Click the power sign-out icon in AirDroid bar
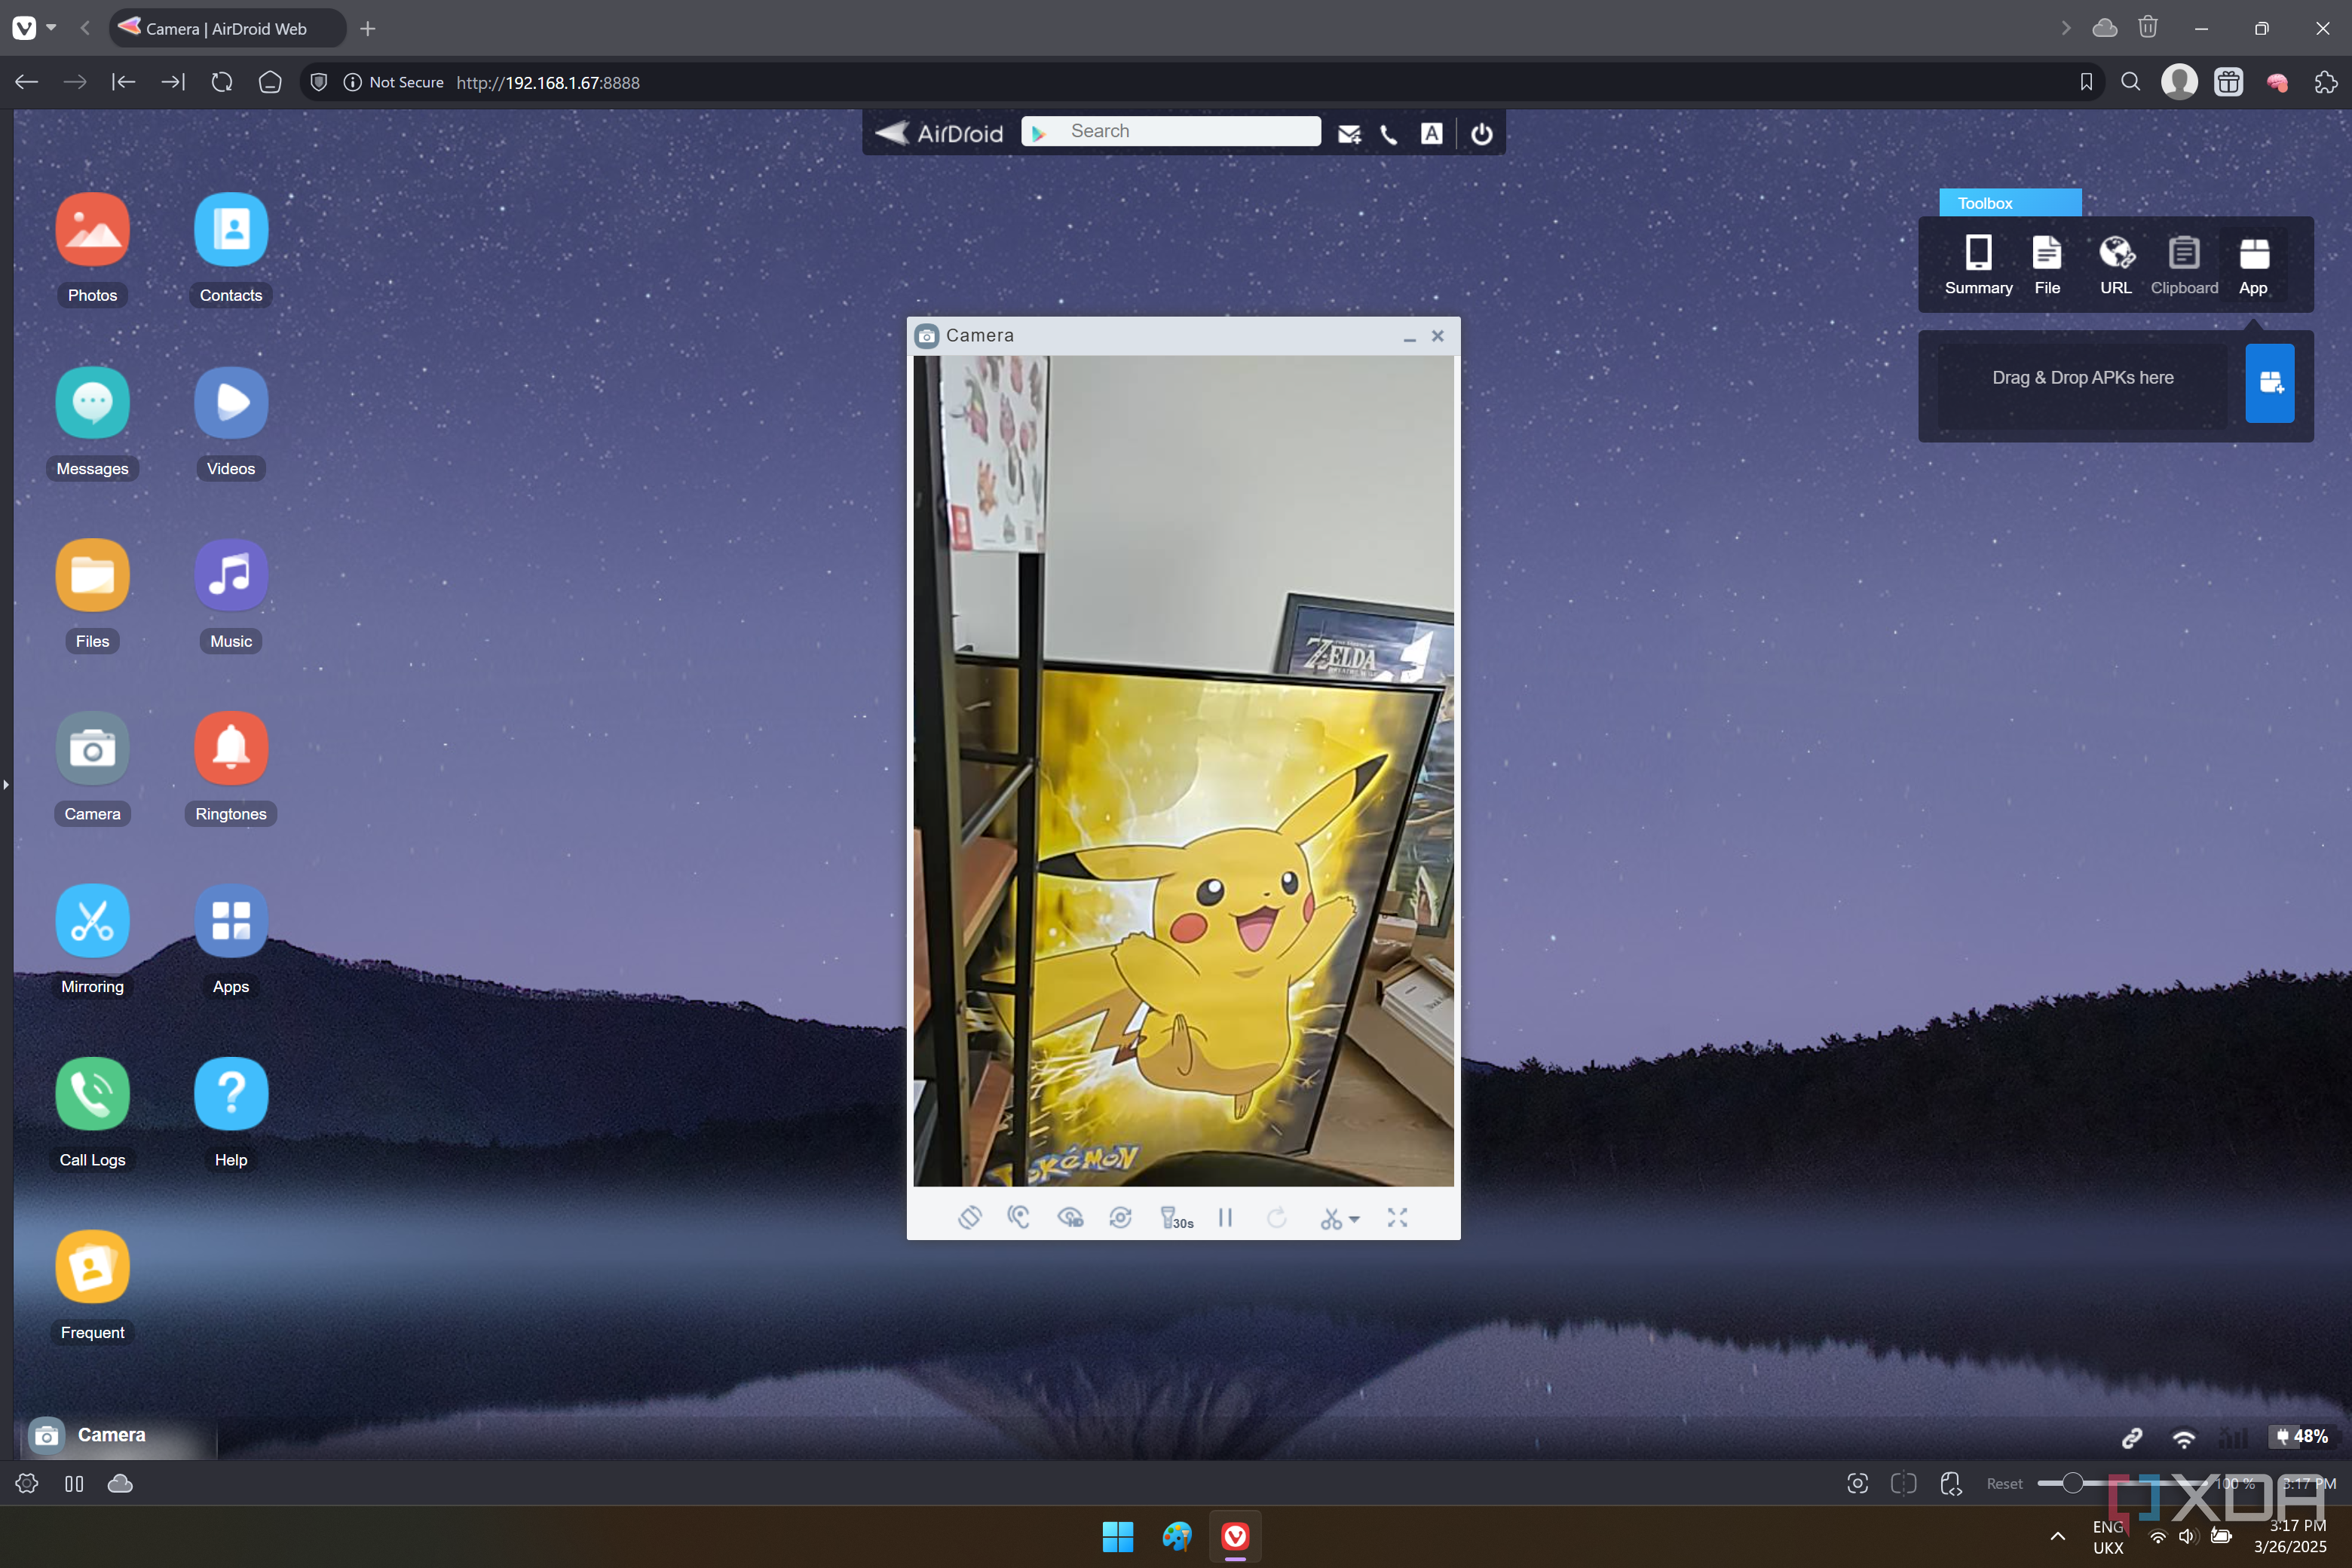 pyautogui.click(x=1482, y=134)
